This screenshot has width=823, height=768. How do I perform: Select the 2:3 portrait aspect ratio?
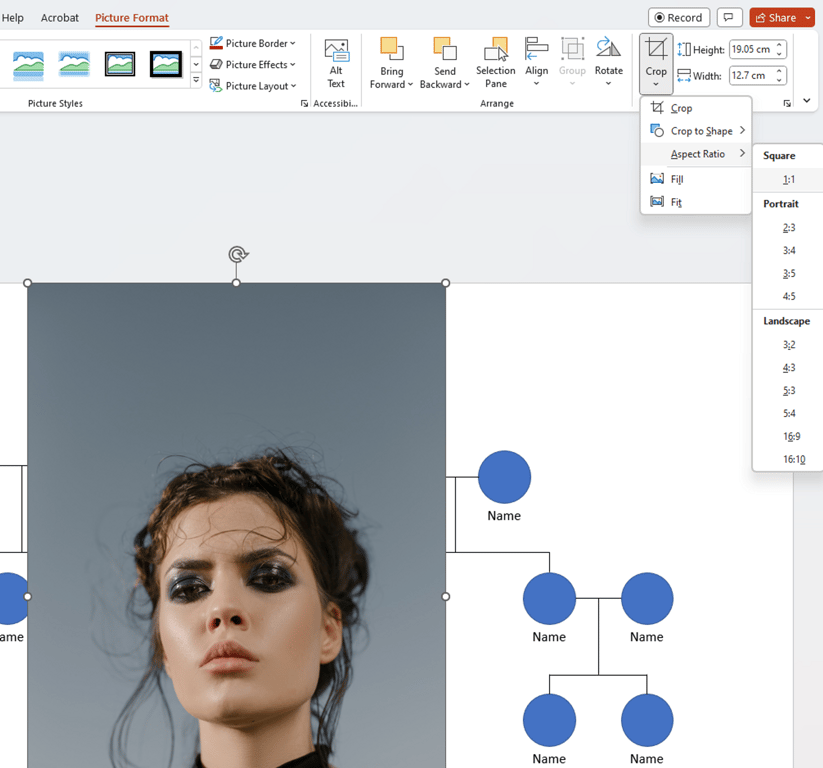tap(788, 228)
